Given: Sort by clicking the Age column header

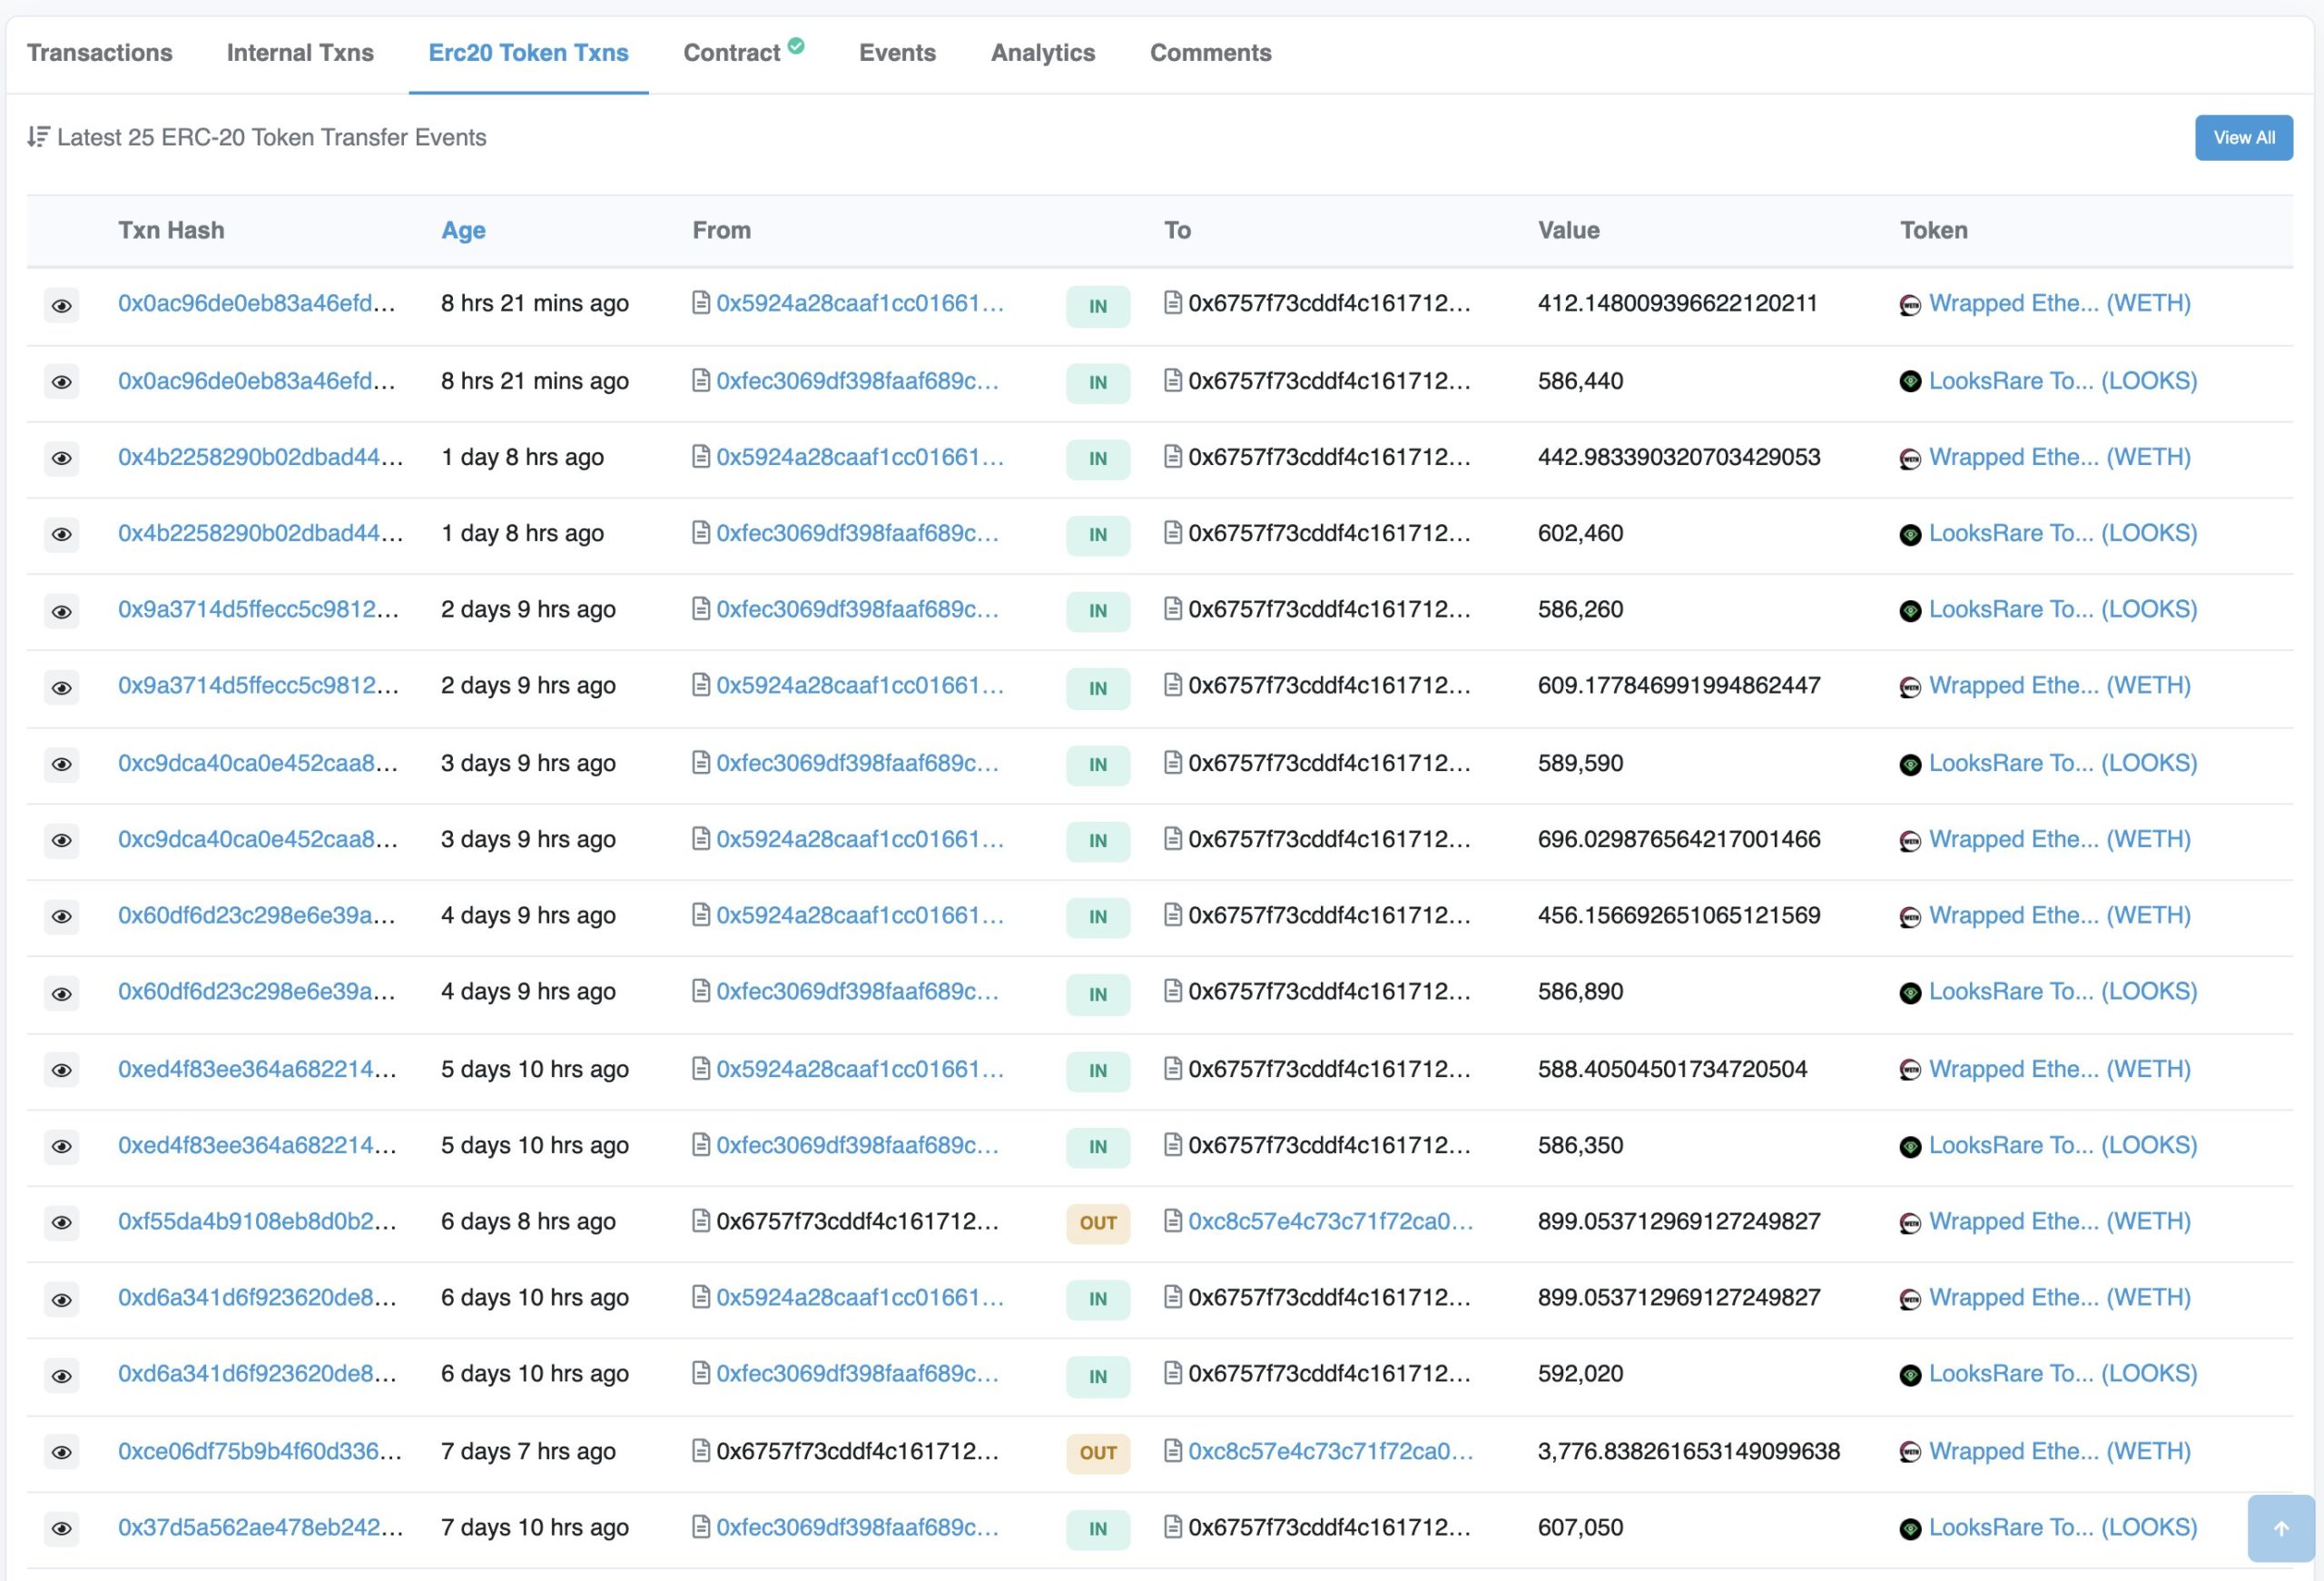Looking at the screenshot, I should pos(463,231).
